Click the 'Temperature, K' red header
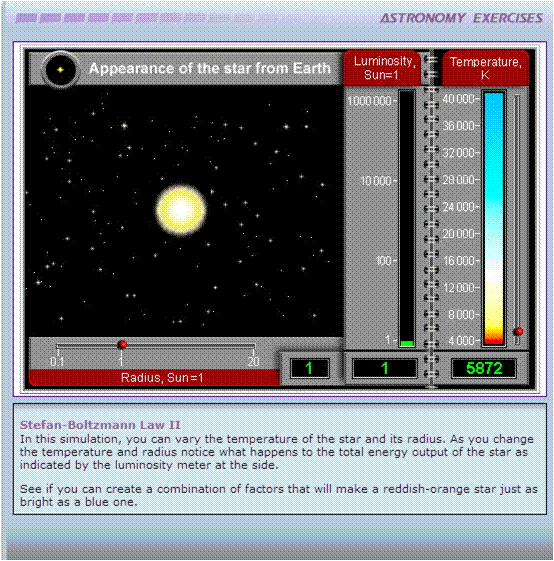Screen dimensions: 554x561 pos(485,68)
